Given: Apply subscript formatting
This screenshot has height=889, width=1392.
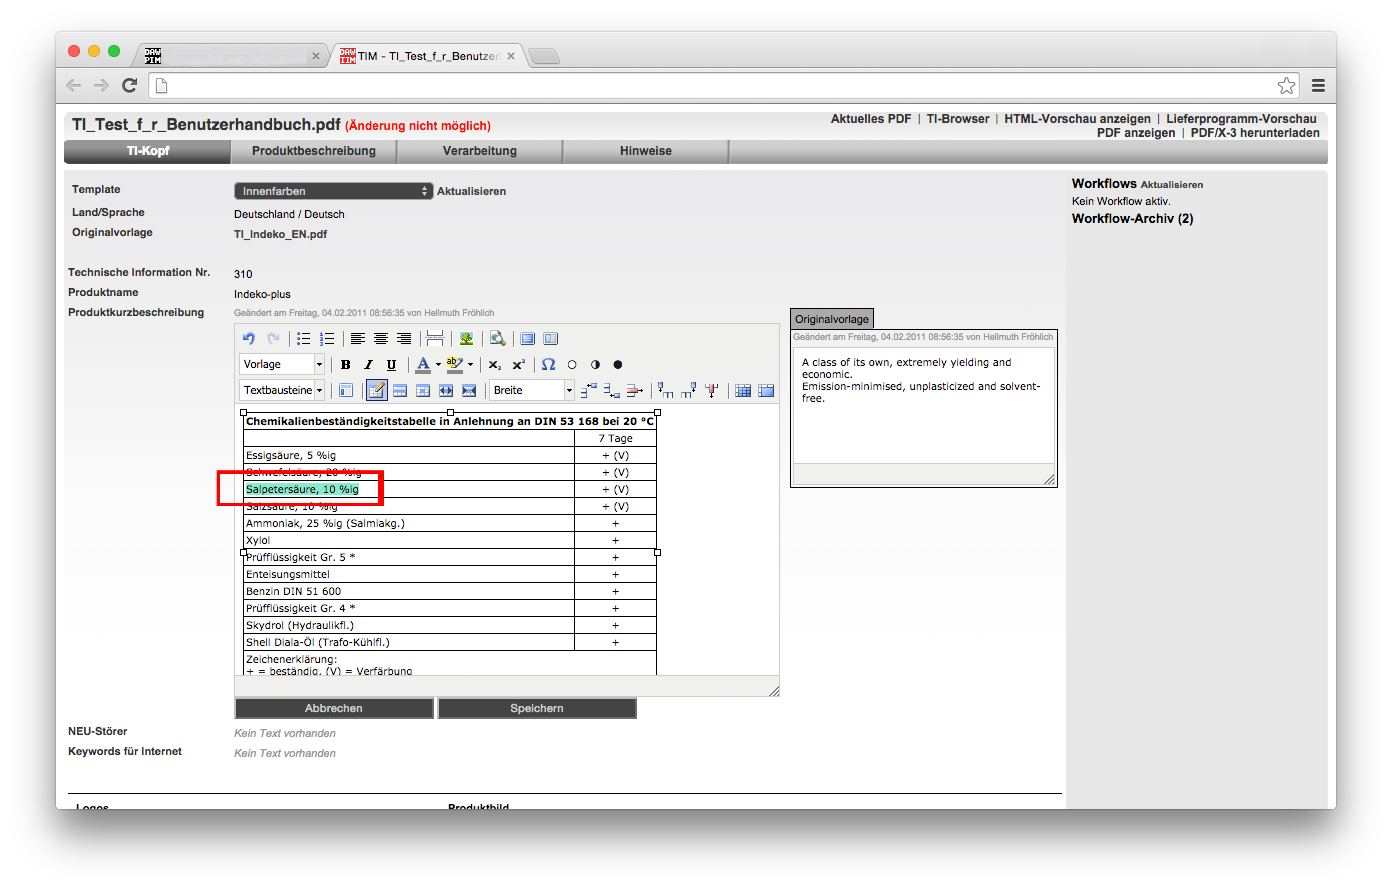Looking at the screenshot, I should click(x=494, y=365).
